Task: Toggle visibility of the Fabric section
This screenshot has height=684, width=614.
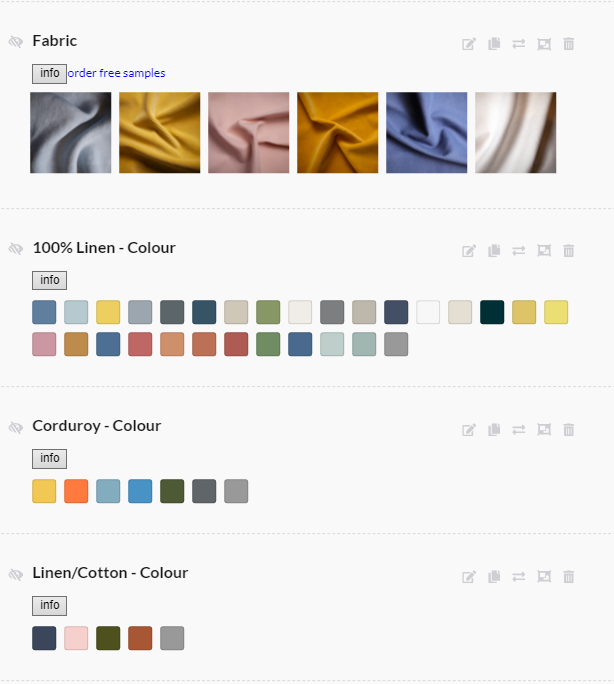Action: pos(16,42)
